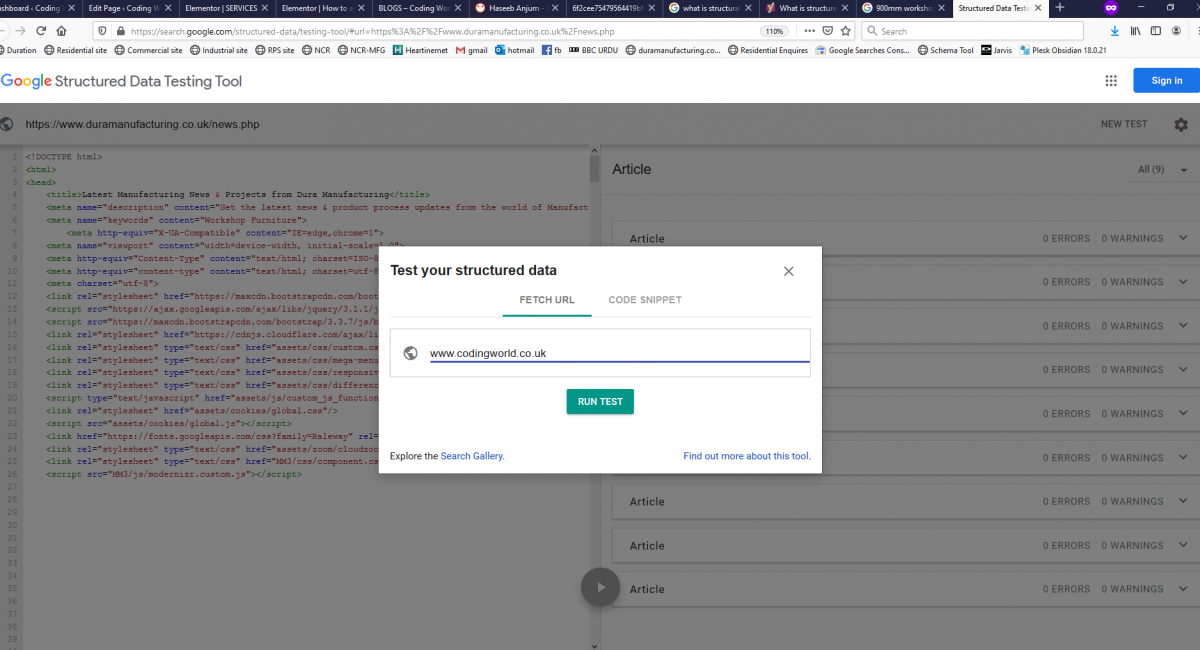Expand the last Article result row

coord(1183,589)
